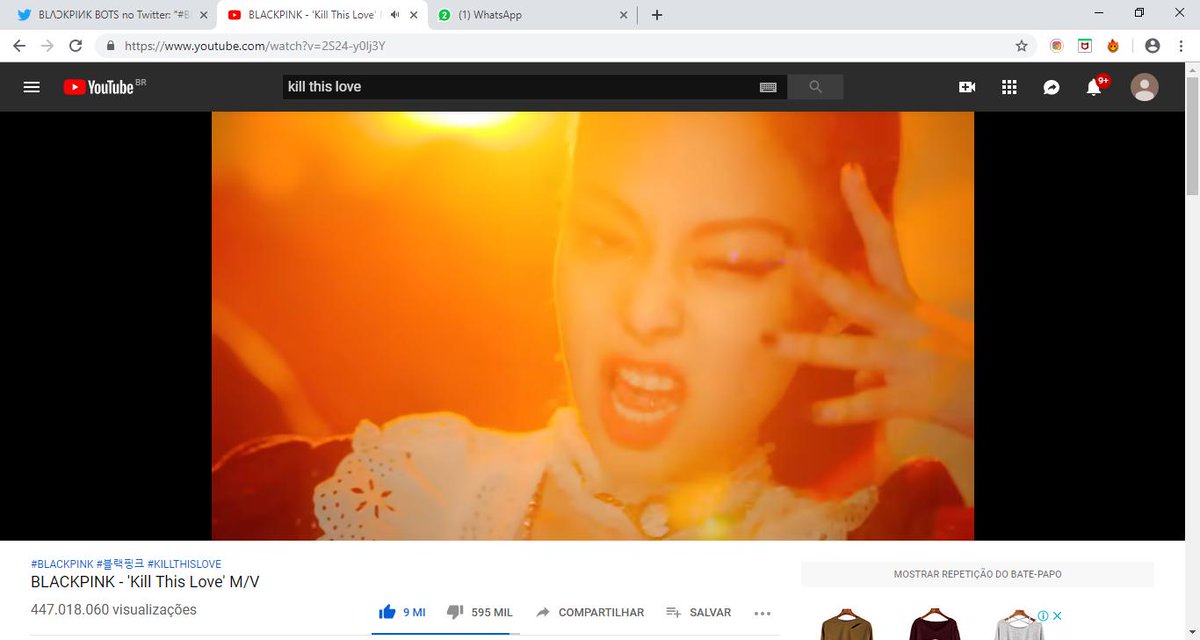The height and width of the screenshot is (640, 1200).
Task: Open the on-screen keyboard icon in search box
Action: [768, 87]
